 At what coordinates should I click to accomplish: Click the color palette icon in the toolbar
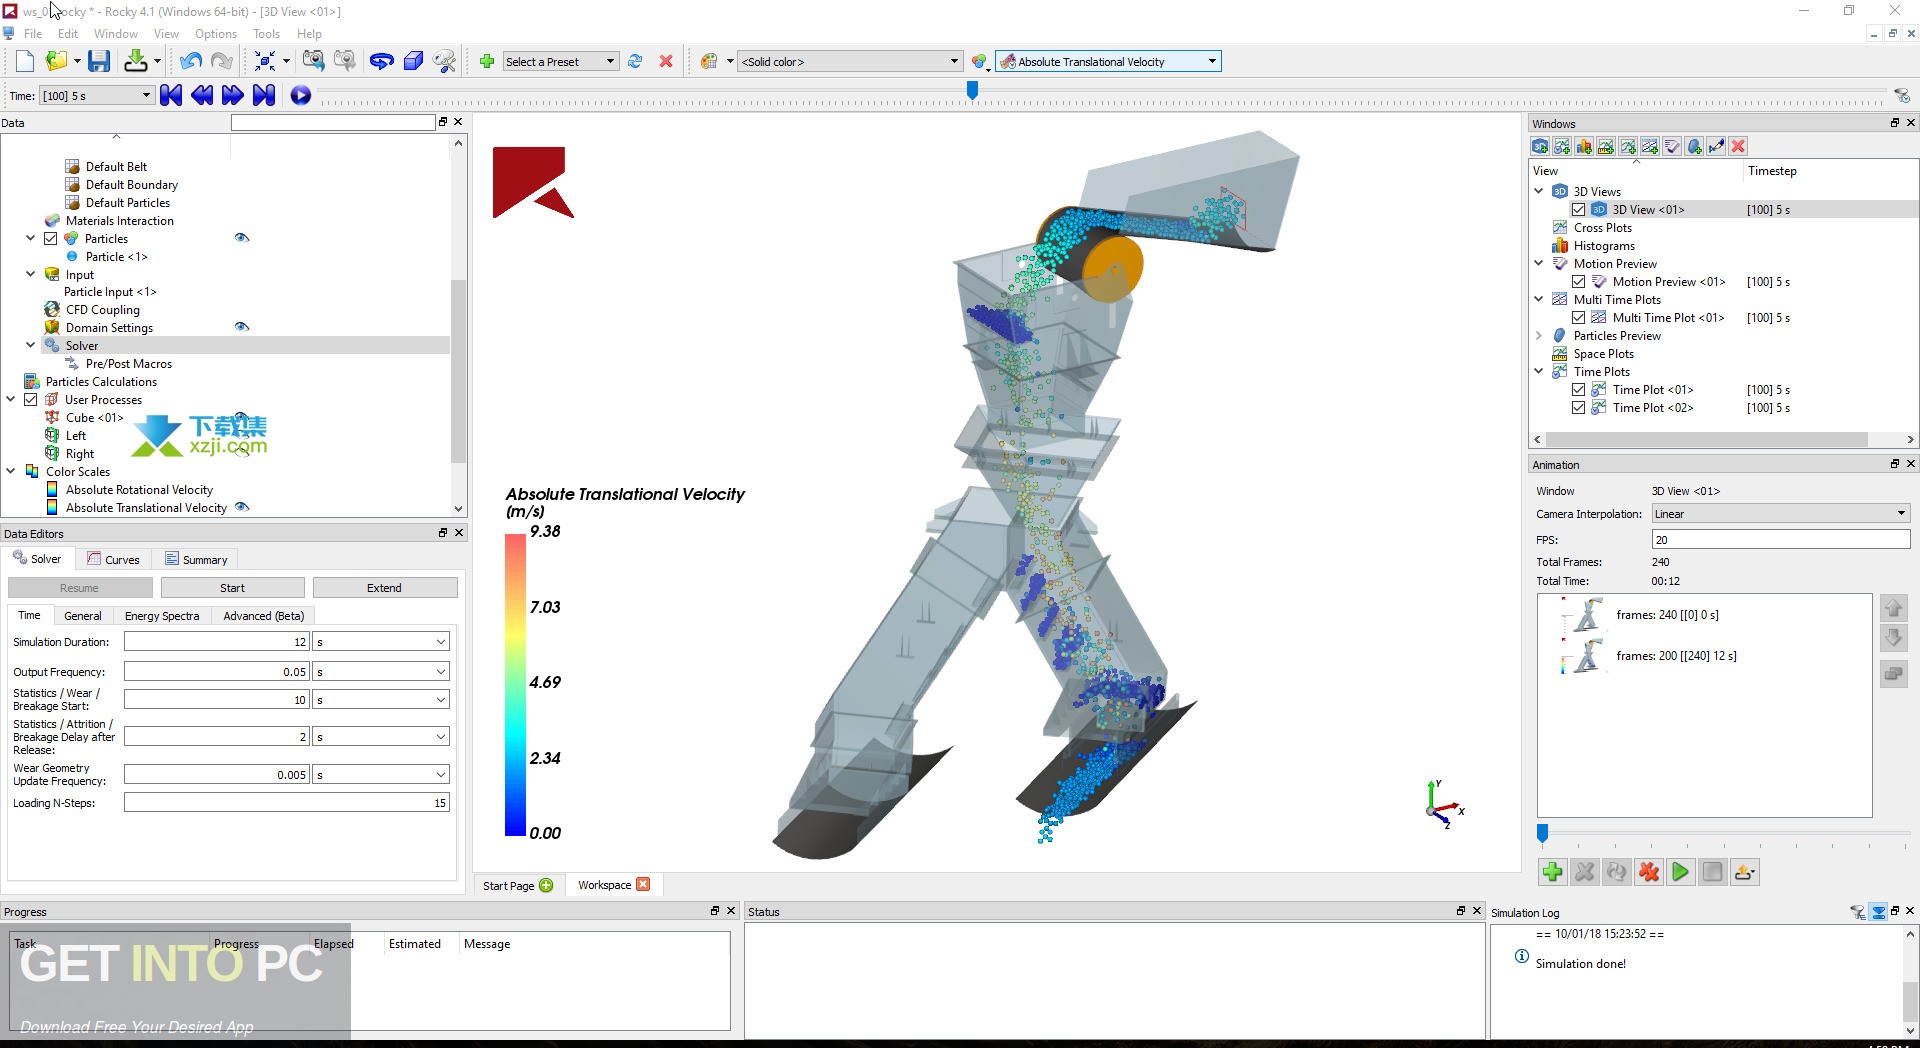tap(709, 61)
